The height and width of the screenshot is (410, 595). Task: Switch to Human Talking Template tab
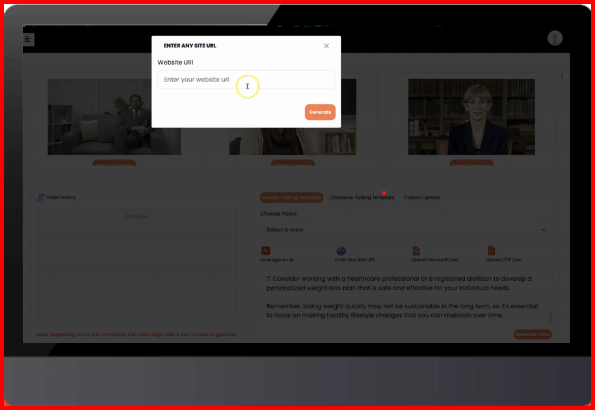tap(291, 197)
